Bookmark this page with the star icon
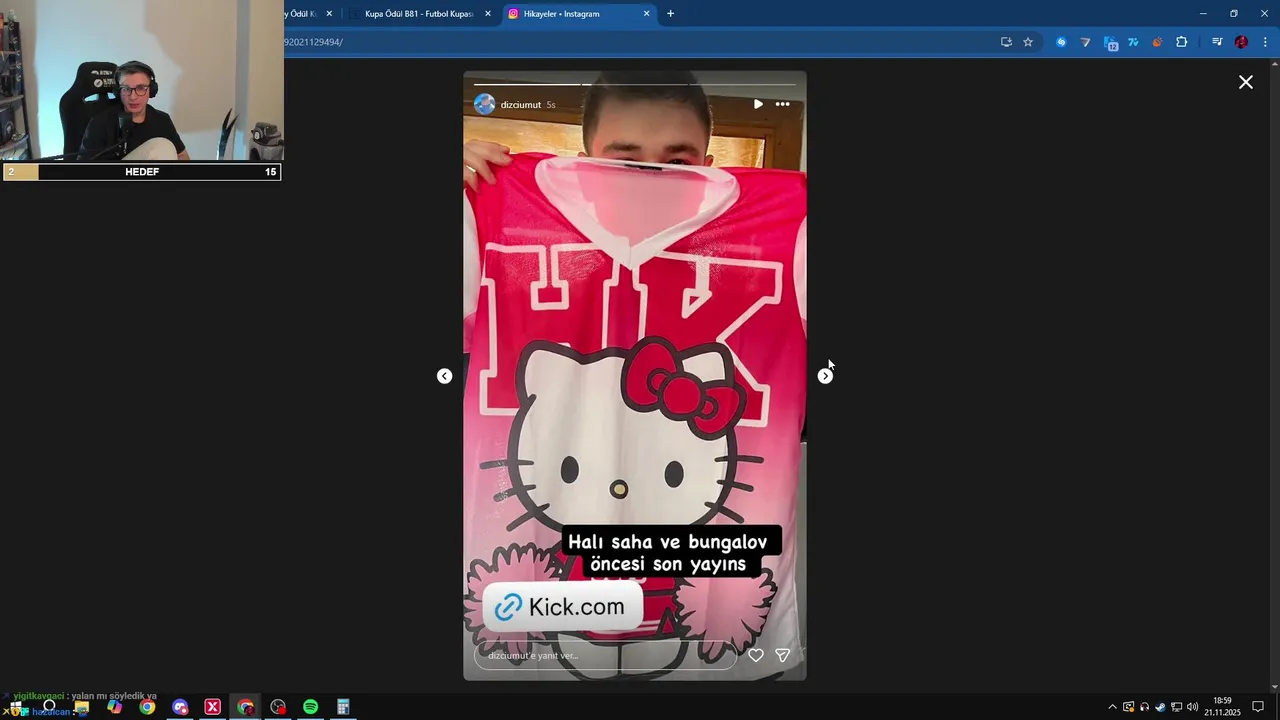Viewport: 1280px width, 720px height. pyautogui.click(x=1027, y=42)
